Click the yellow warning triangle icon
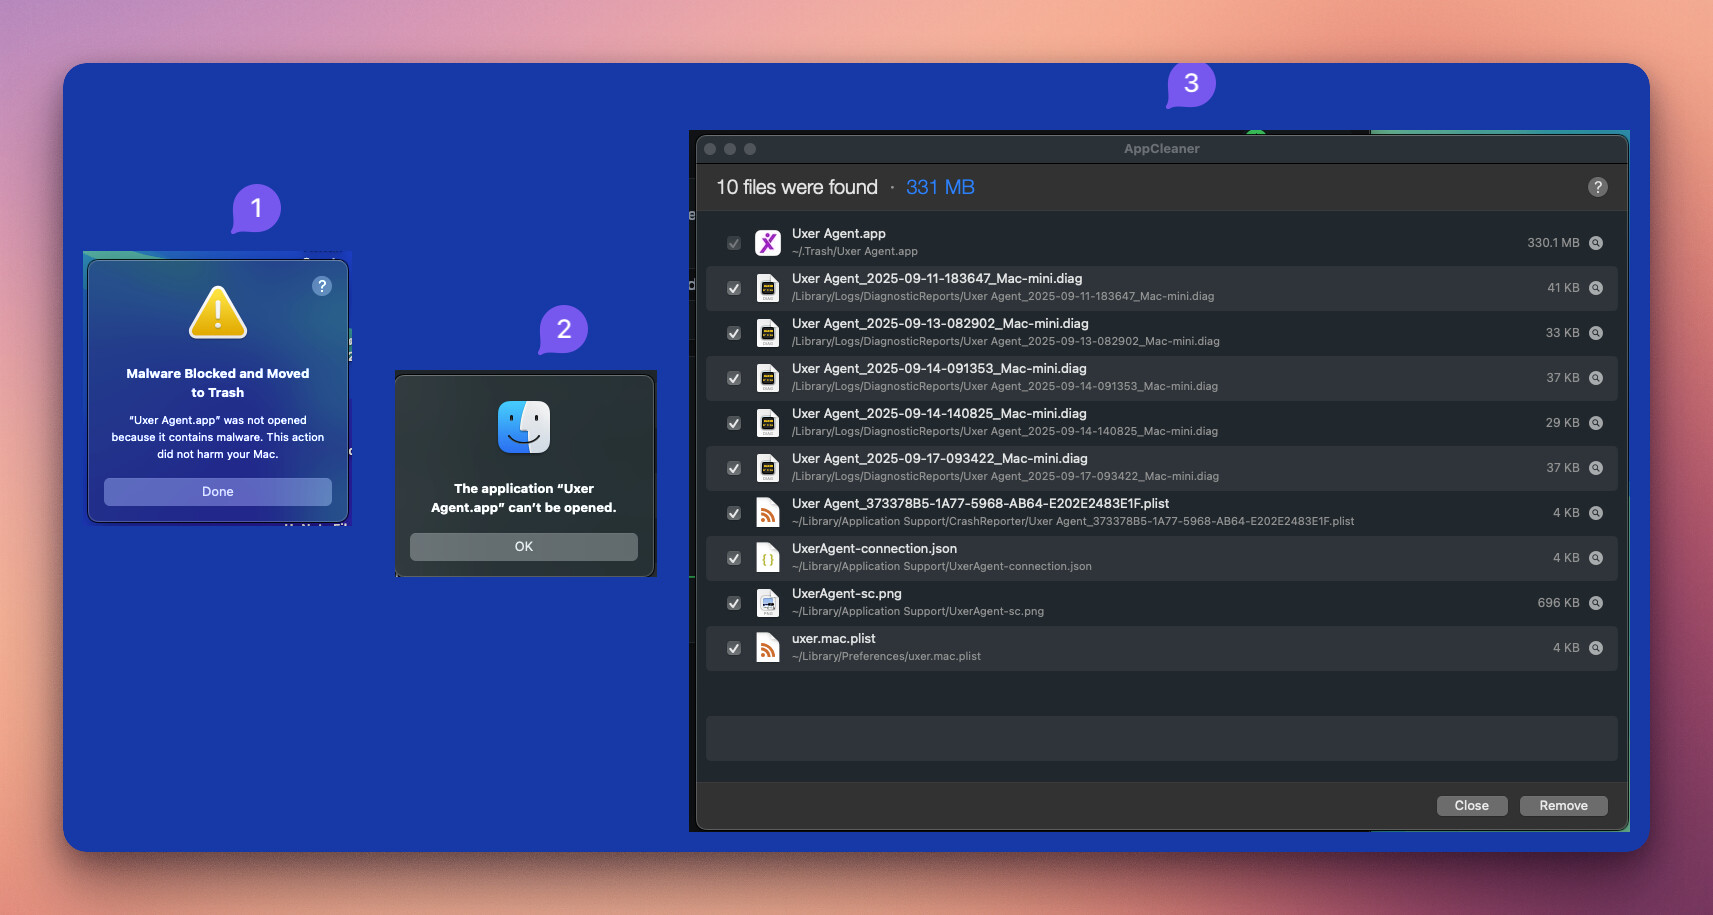This screenshot has height=915, width=1713. (x=218, y=313)
